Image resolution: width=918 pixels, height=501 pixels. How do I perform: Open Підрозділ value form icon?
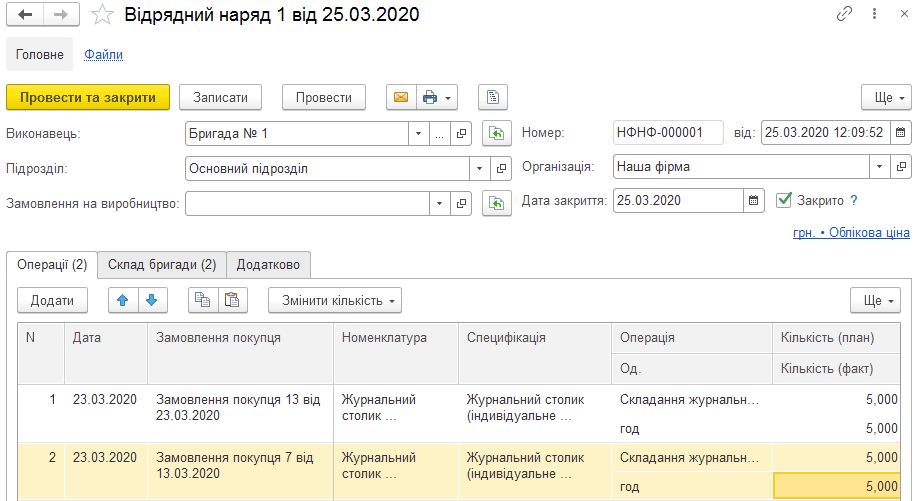[501, 169]
